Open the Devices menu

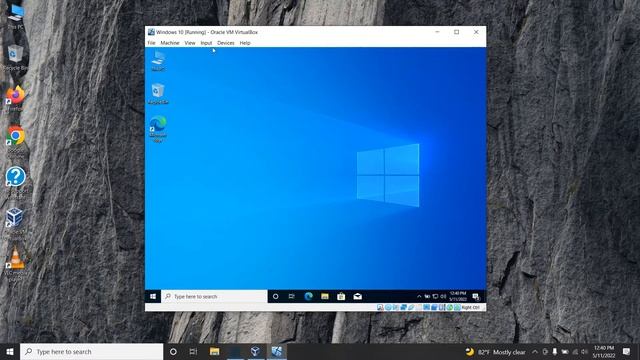(226, 43)
